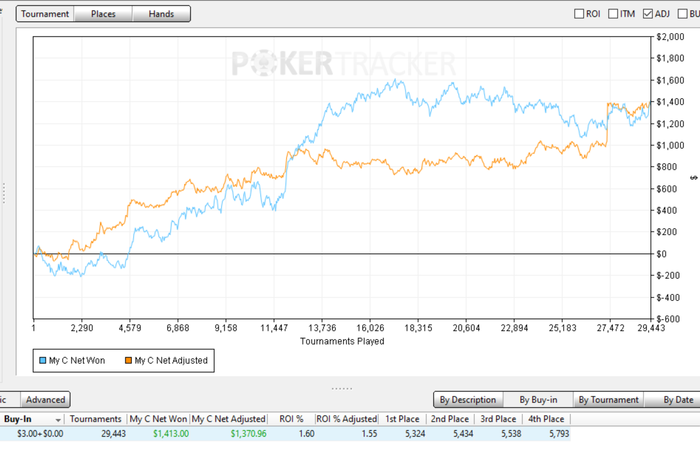Select the $3.00+$0.00 buy-in row

coord(285,434)
